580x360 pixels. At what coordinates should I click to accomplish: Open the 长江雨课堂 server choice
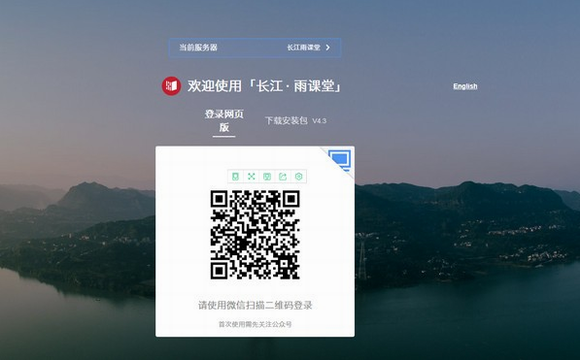304,47
